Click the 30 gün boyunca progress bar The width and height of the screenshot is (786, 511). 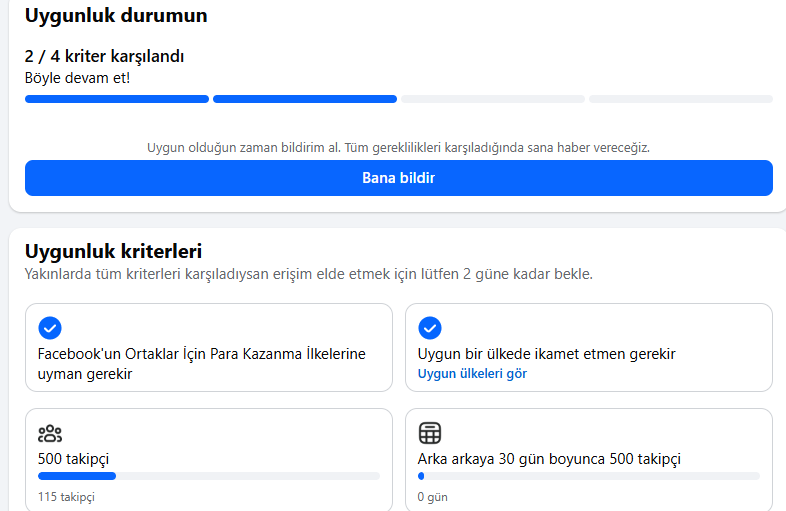pyautogui.click(x=588, y=476)
